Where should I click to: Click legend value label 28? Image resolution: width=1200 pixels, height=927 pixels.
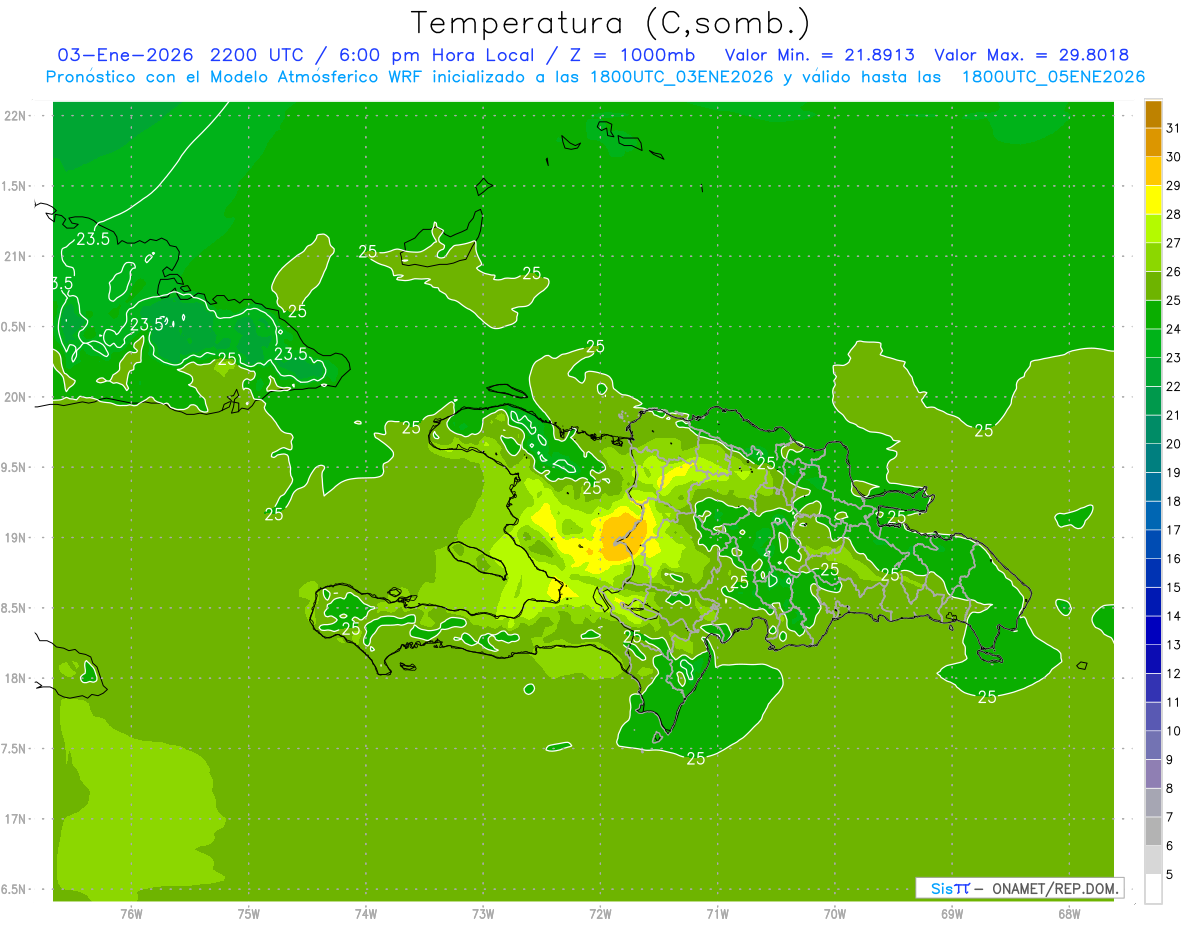point(1173,214)
